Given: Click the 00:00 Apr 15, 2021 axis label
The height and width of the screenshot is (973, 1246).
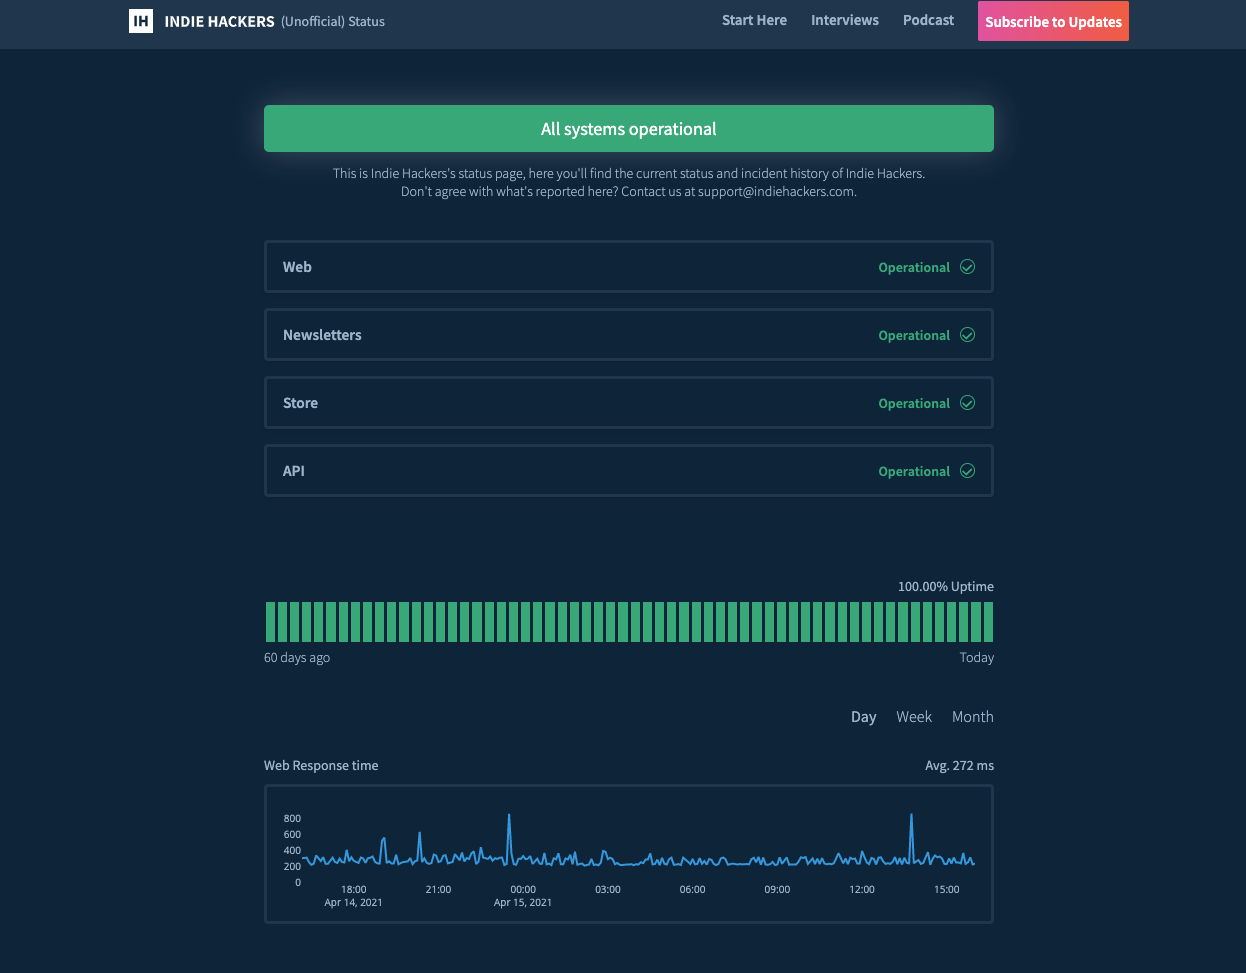Looking at the screenshot, I should [523, 895].
